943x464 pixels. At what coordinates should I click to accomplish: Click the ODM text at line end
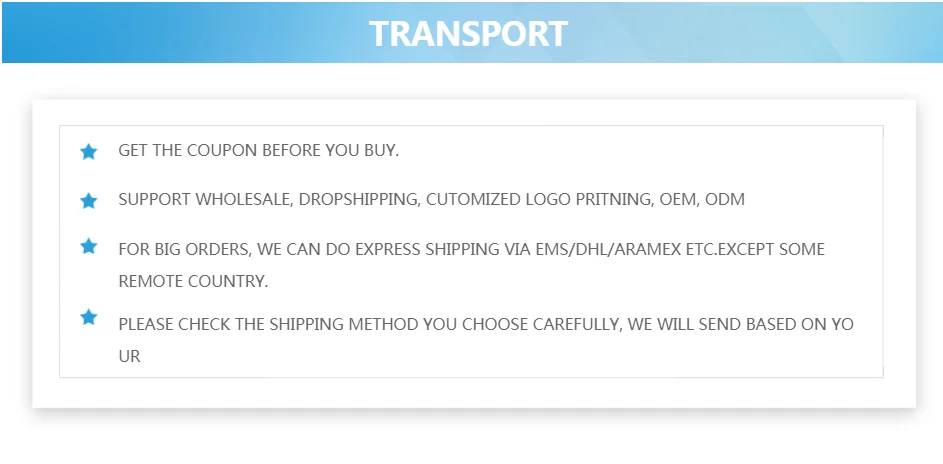725,199
